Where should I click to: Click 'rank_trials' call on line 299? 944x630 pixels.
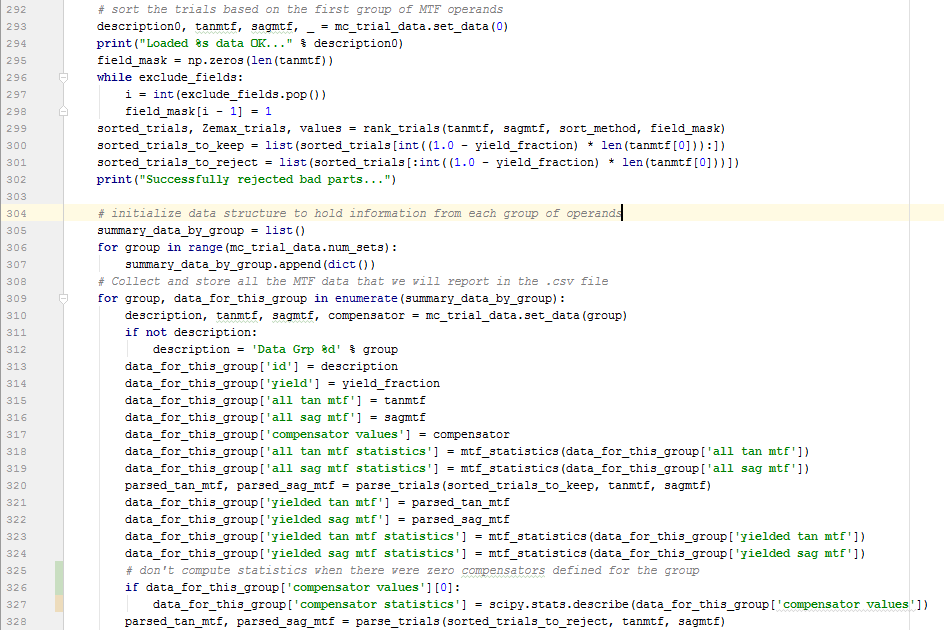point(401,128)
